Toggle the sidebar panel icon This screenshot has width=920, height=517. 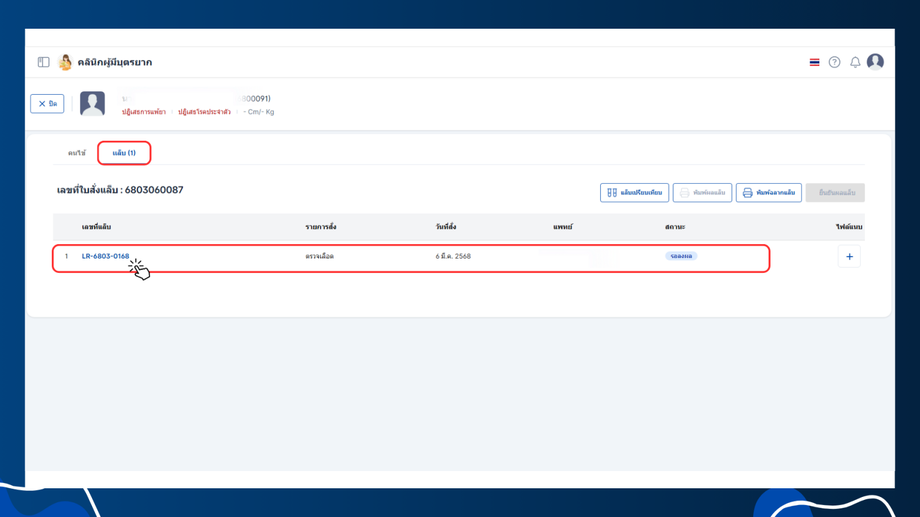[x=43, y=62]
